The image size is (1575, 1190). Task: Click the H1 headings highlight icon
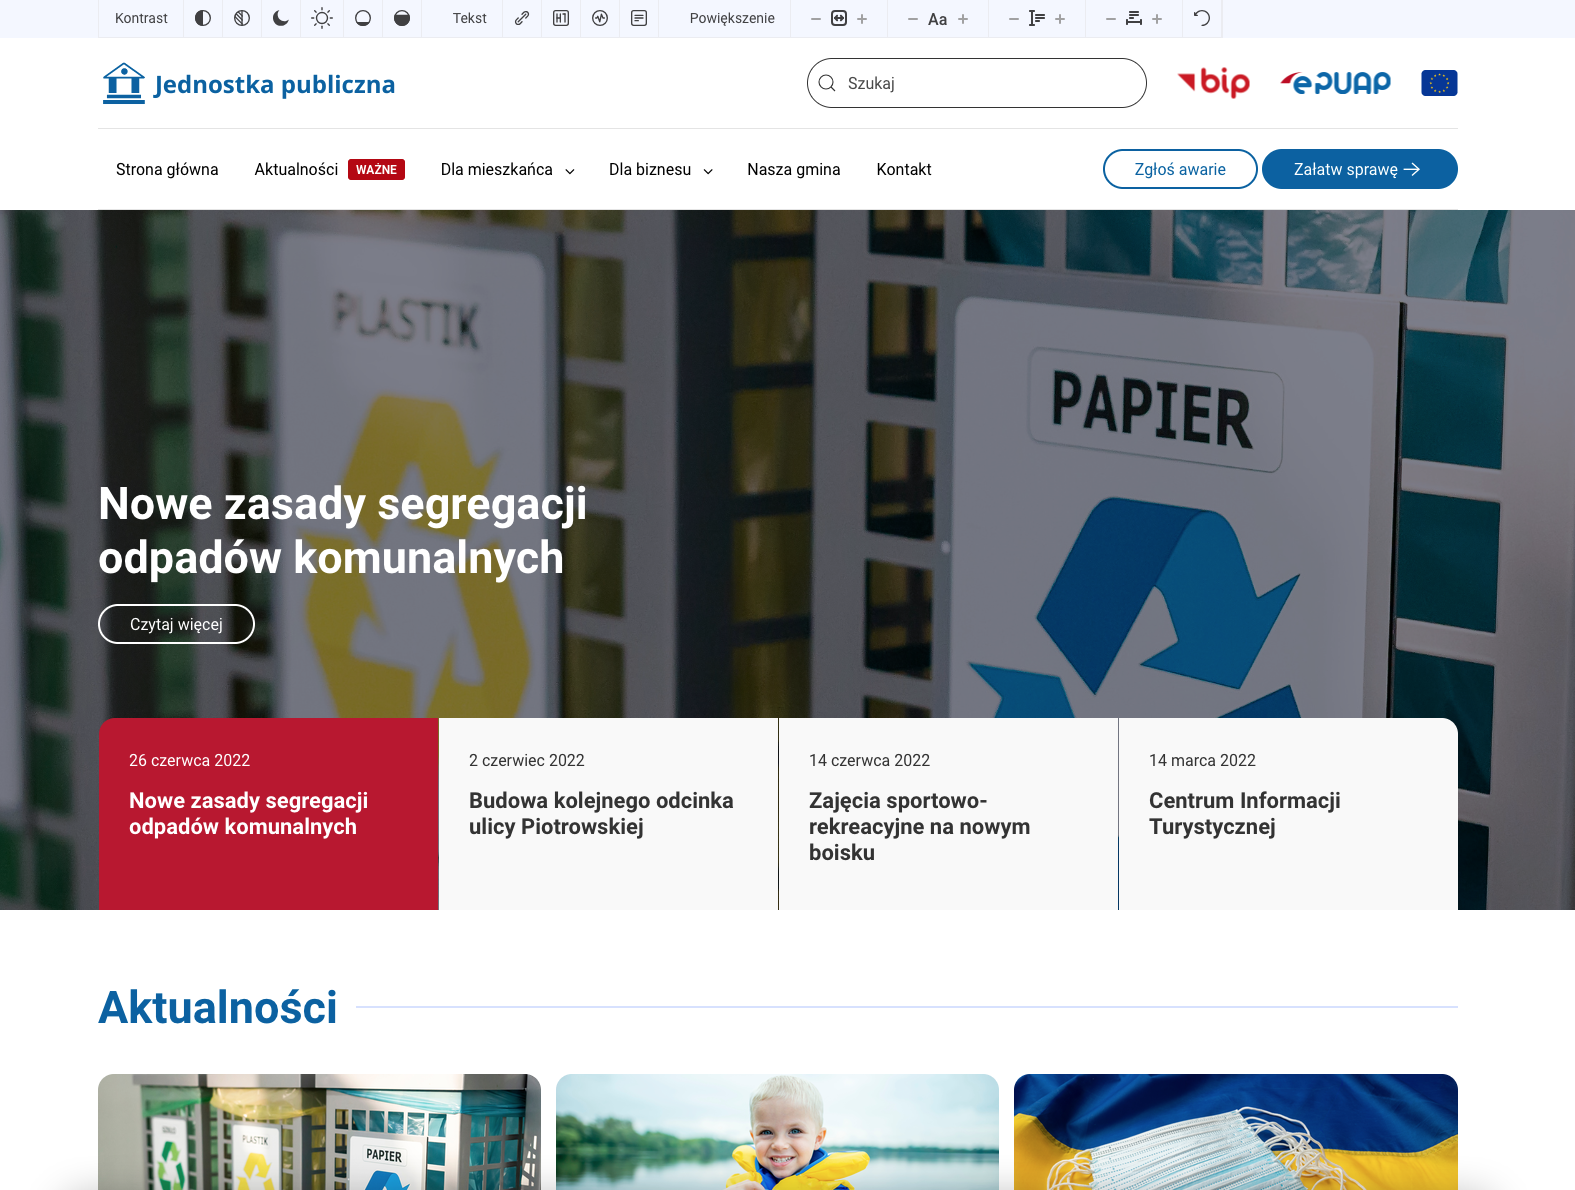(x=561, y=18)
